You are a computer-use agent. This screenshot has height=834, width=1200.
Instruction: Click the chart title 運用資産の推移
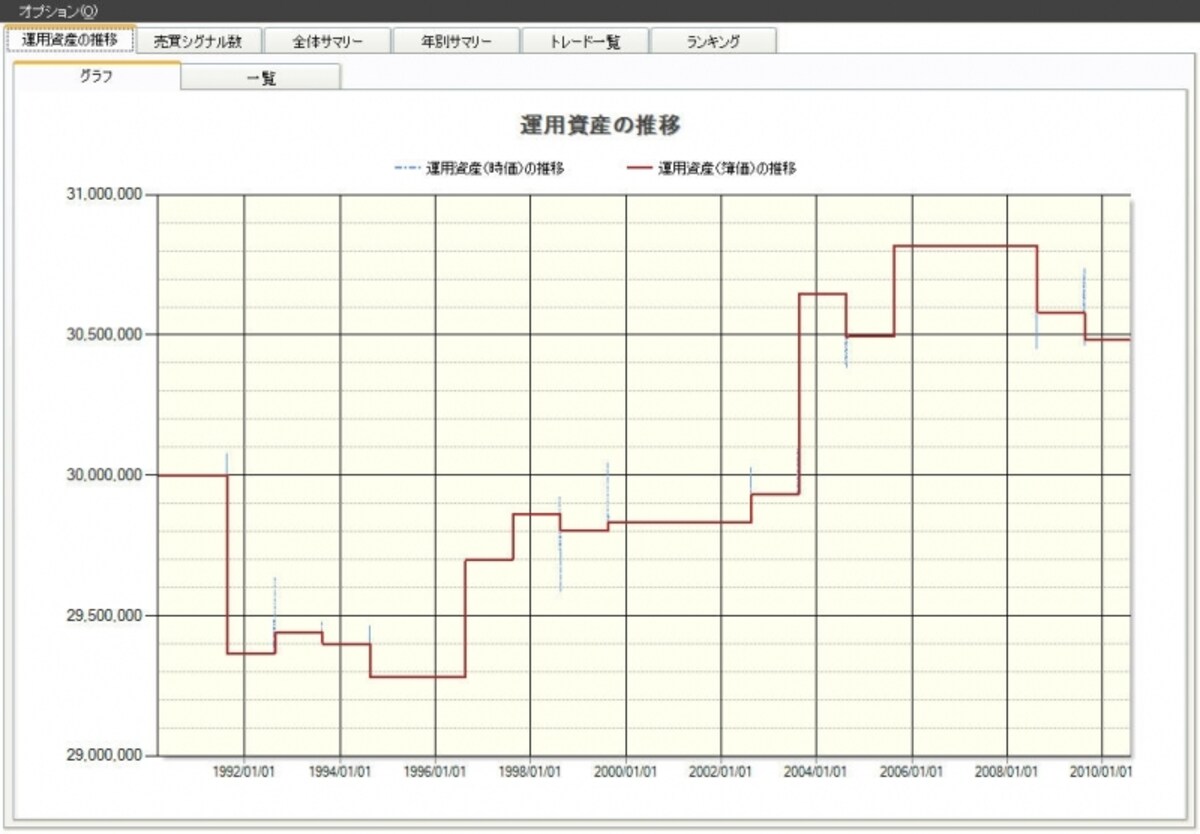point(600,126)
